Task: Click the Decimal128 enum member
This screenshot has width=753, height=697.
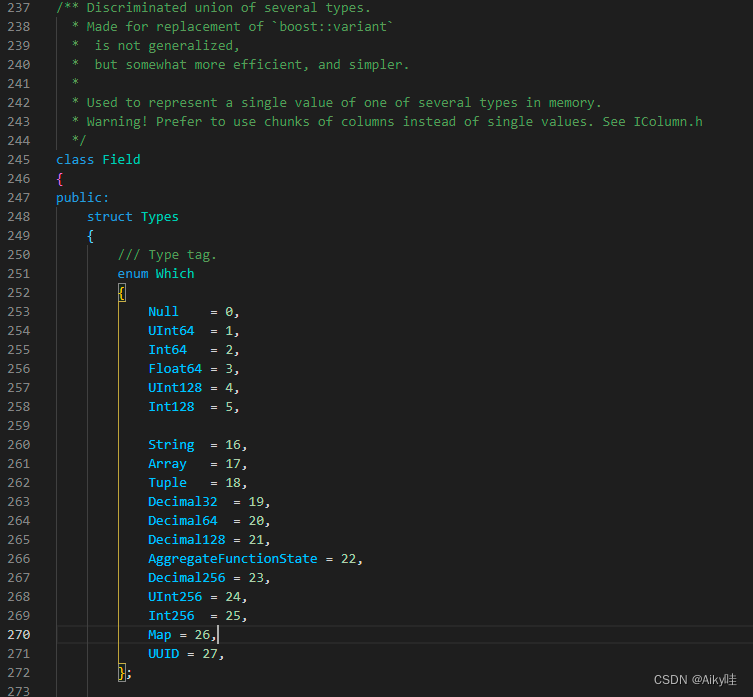Action: 187,540
